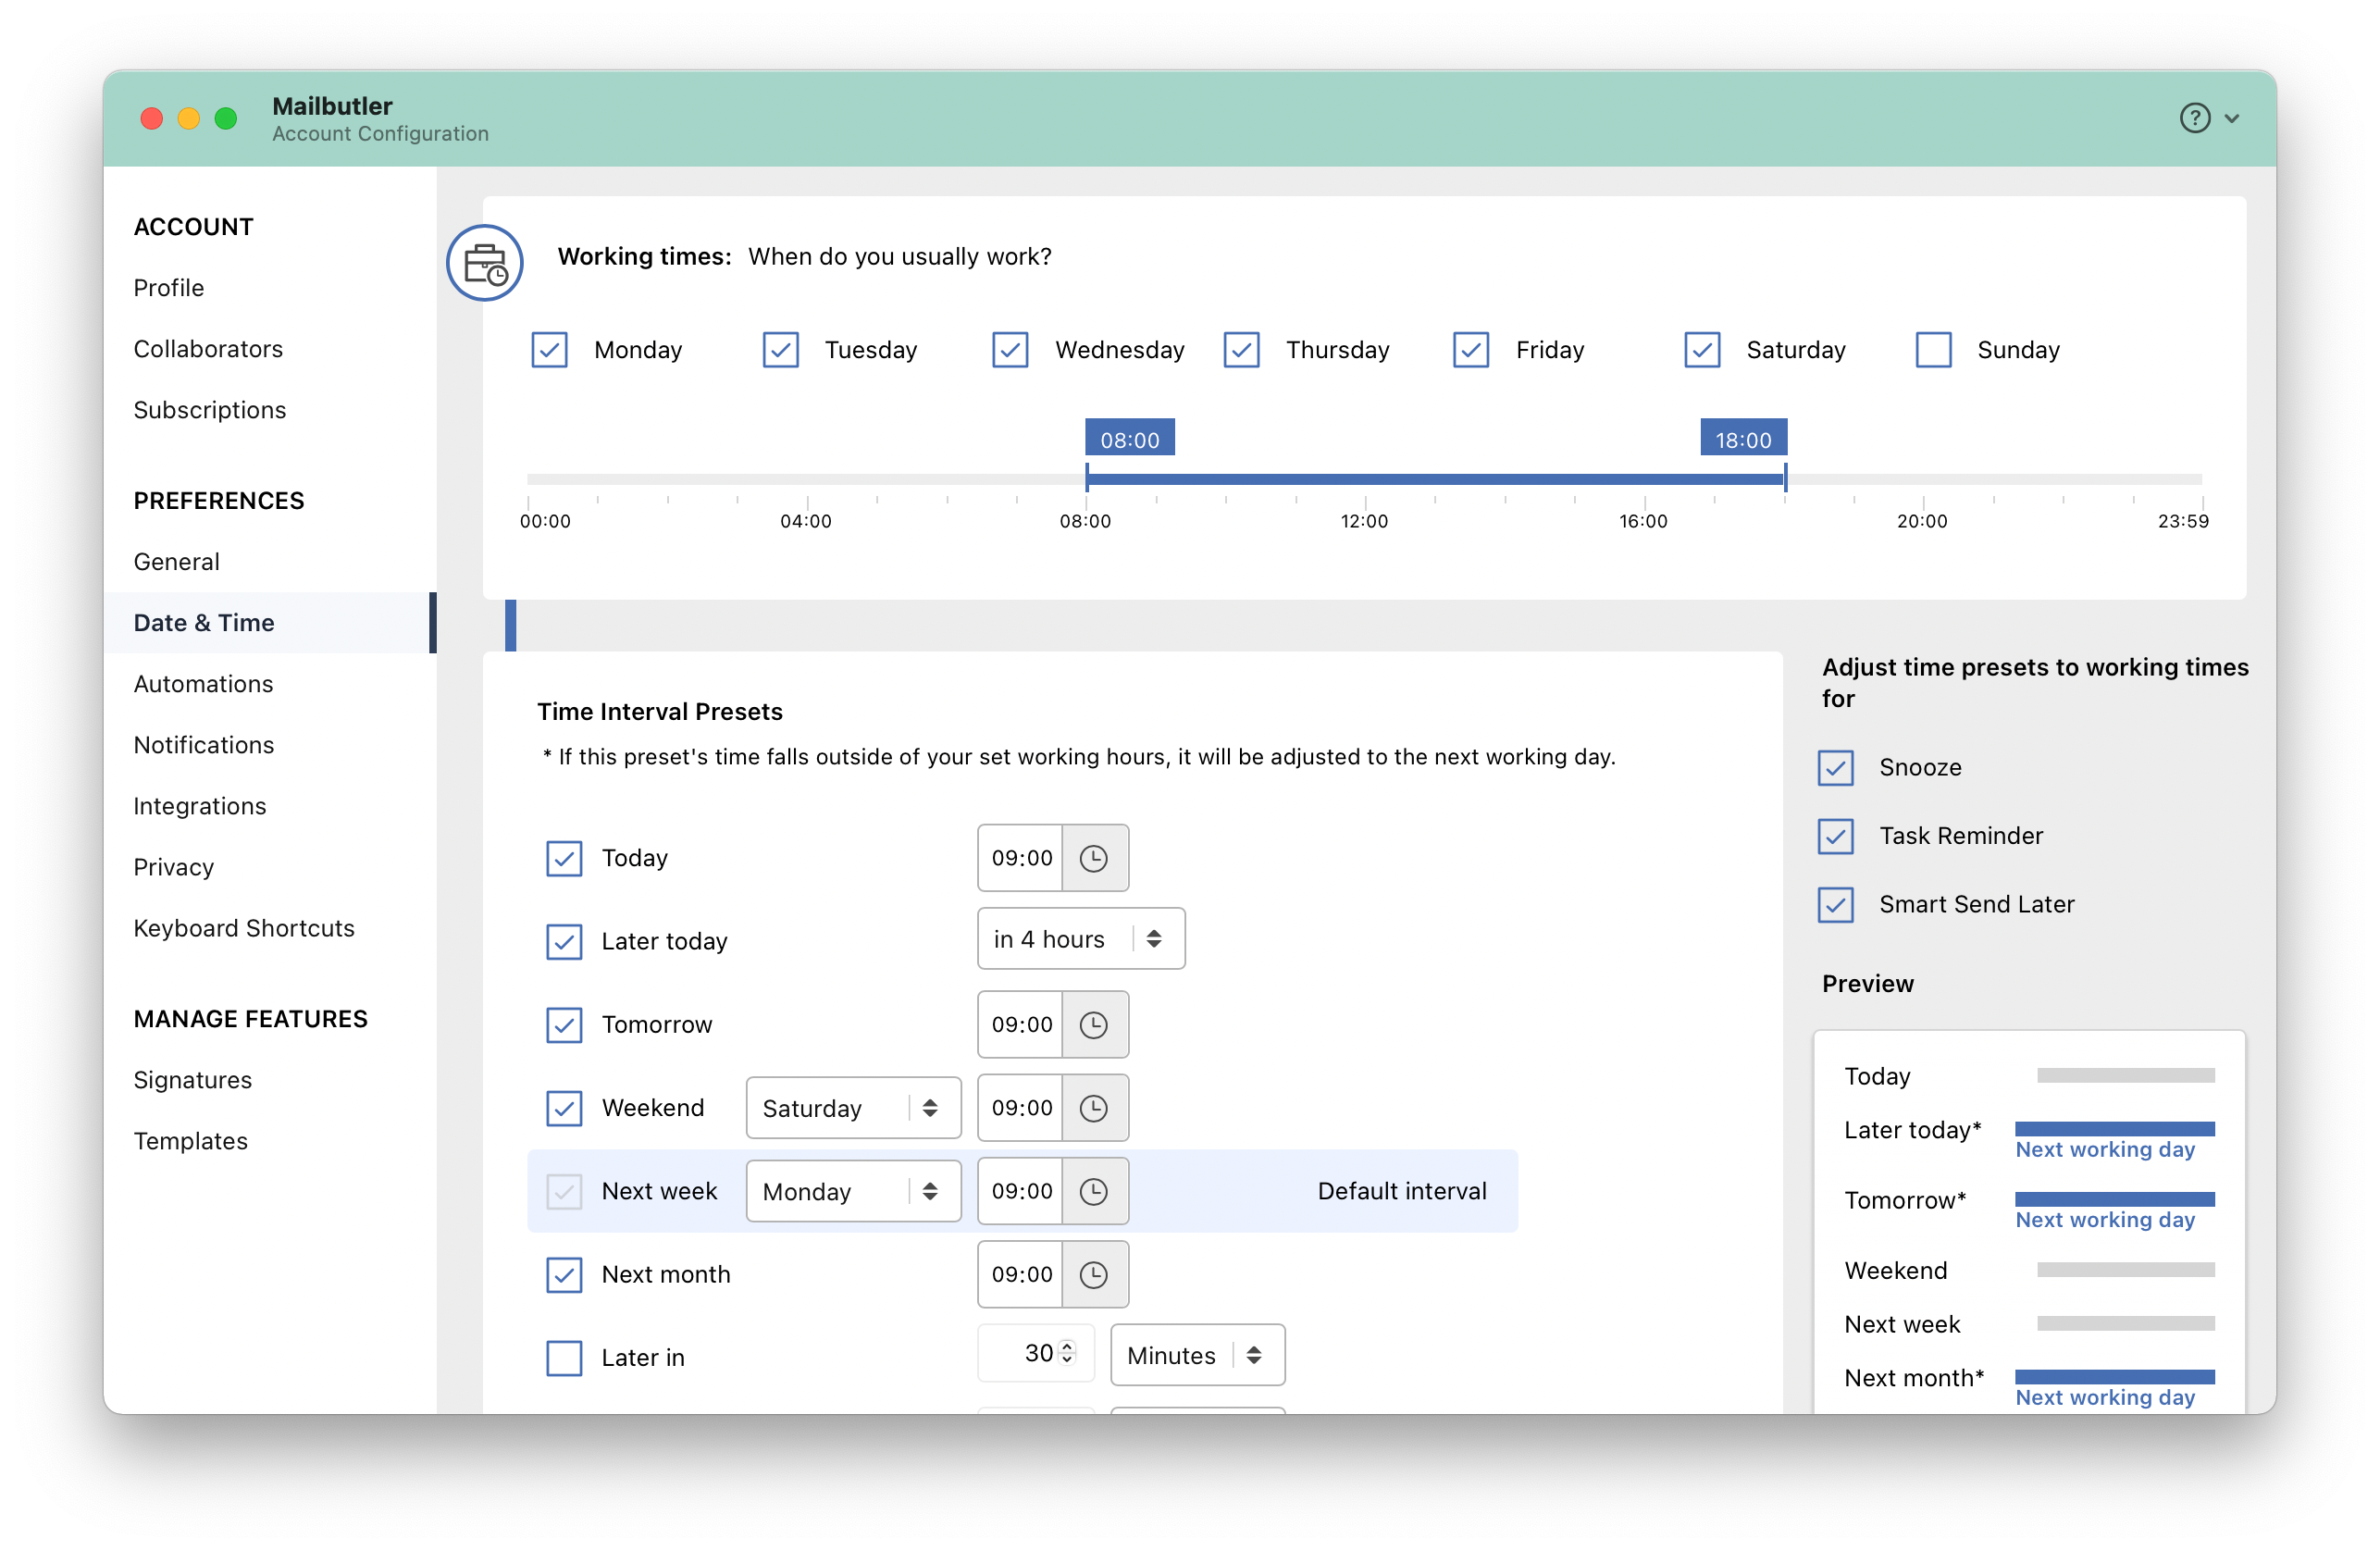Screen dimensions: 2380x1551
Task: Open Collaborators settings
Action: 208,349
